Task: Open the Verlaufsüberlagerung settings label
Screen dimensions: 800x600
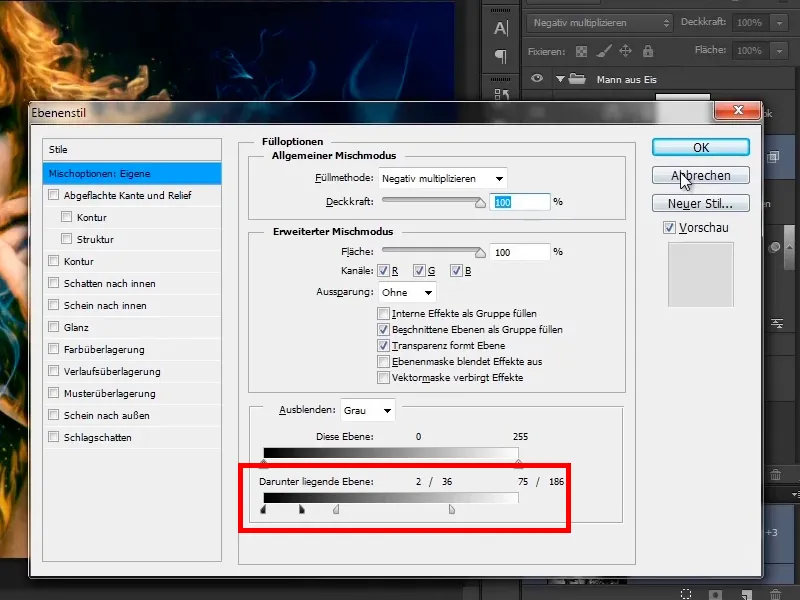Action: click(x=112, y=371)
